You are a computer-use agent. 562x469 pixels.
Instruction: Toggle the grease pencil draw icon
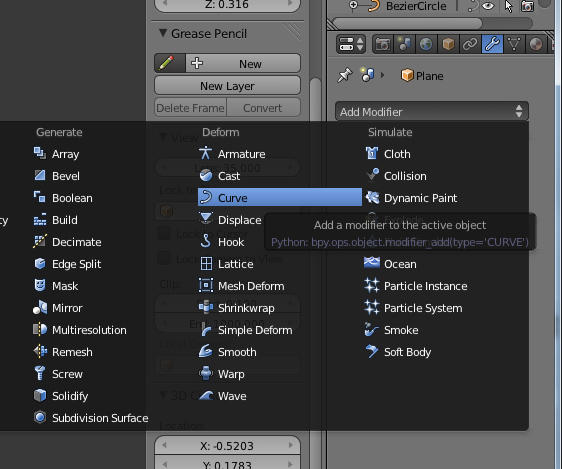coord(170,63)
